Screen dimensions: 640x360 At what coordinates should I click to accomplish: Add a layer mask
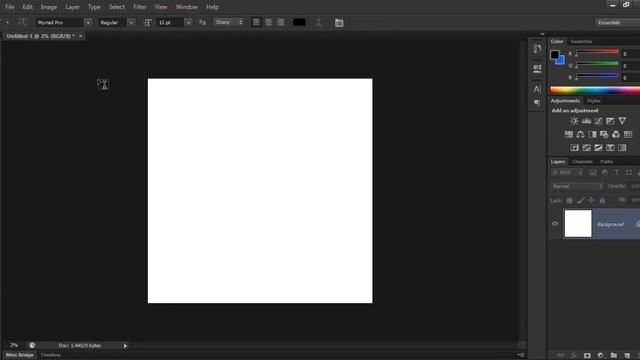pos(587,356)
